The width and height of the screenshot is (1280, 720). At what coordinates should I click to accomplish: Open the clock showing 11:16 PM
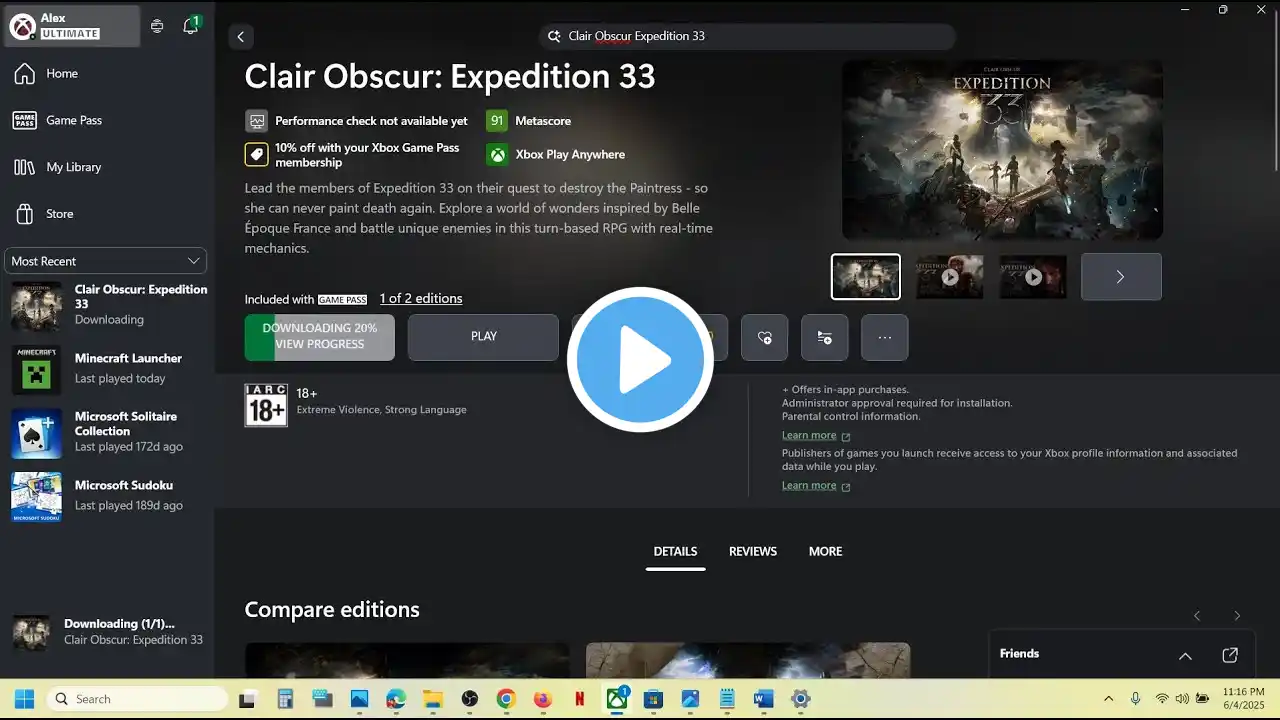(1243, 699)
